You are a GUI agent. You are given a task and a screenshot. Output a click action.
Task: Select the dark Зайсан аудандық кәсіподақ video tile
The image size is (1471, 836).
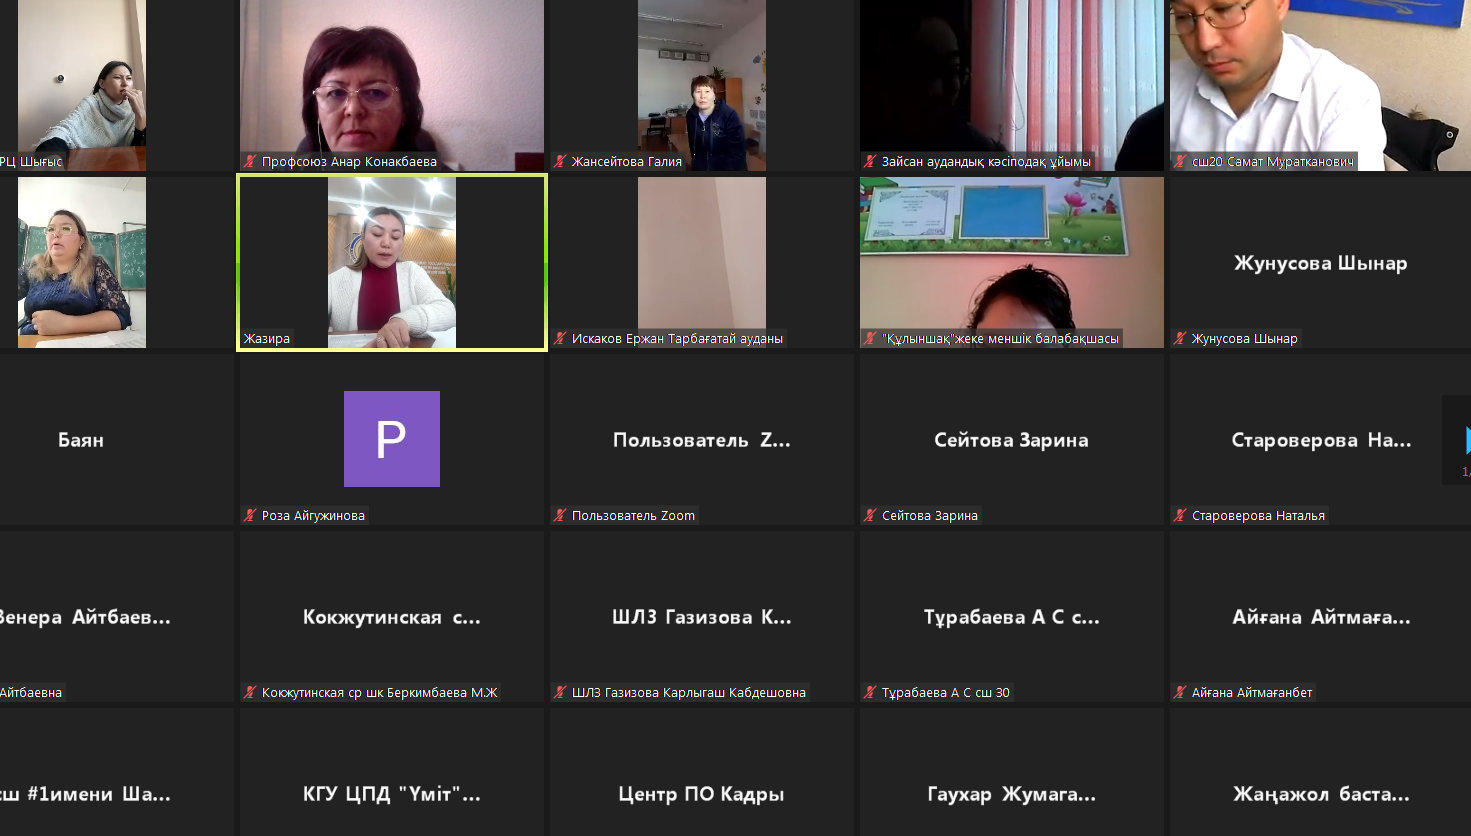click(x=1012, y=85)
